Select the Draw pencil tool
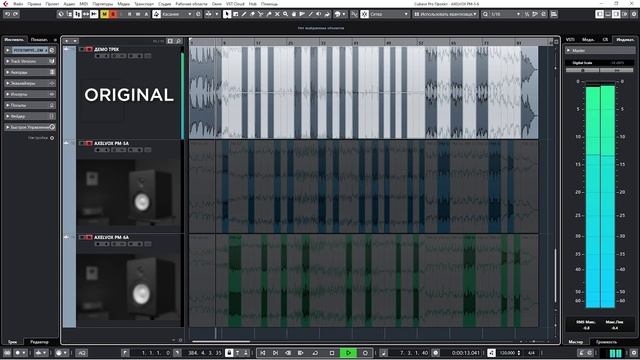Image resolution: width=640 pixels, height=360 pixels. click(244, 14)
